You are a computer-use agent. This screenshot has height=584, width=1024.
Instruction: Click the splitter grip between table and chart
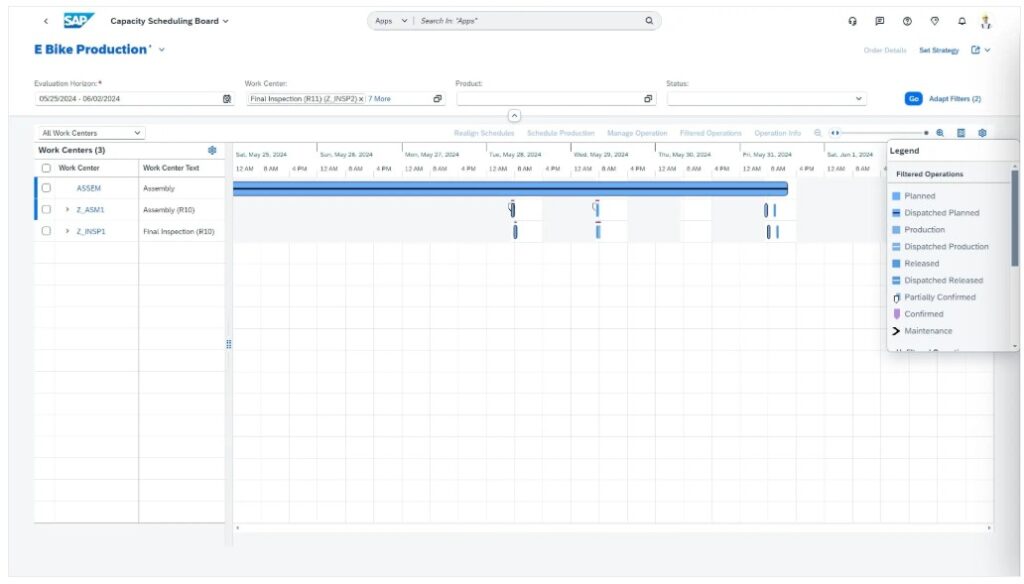click(229, 344)
